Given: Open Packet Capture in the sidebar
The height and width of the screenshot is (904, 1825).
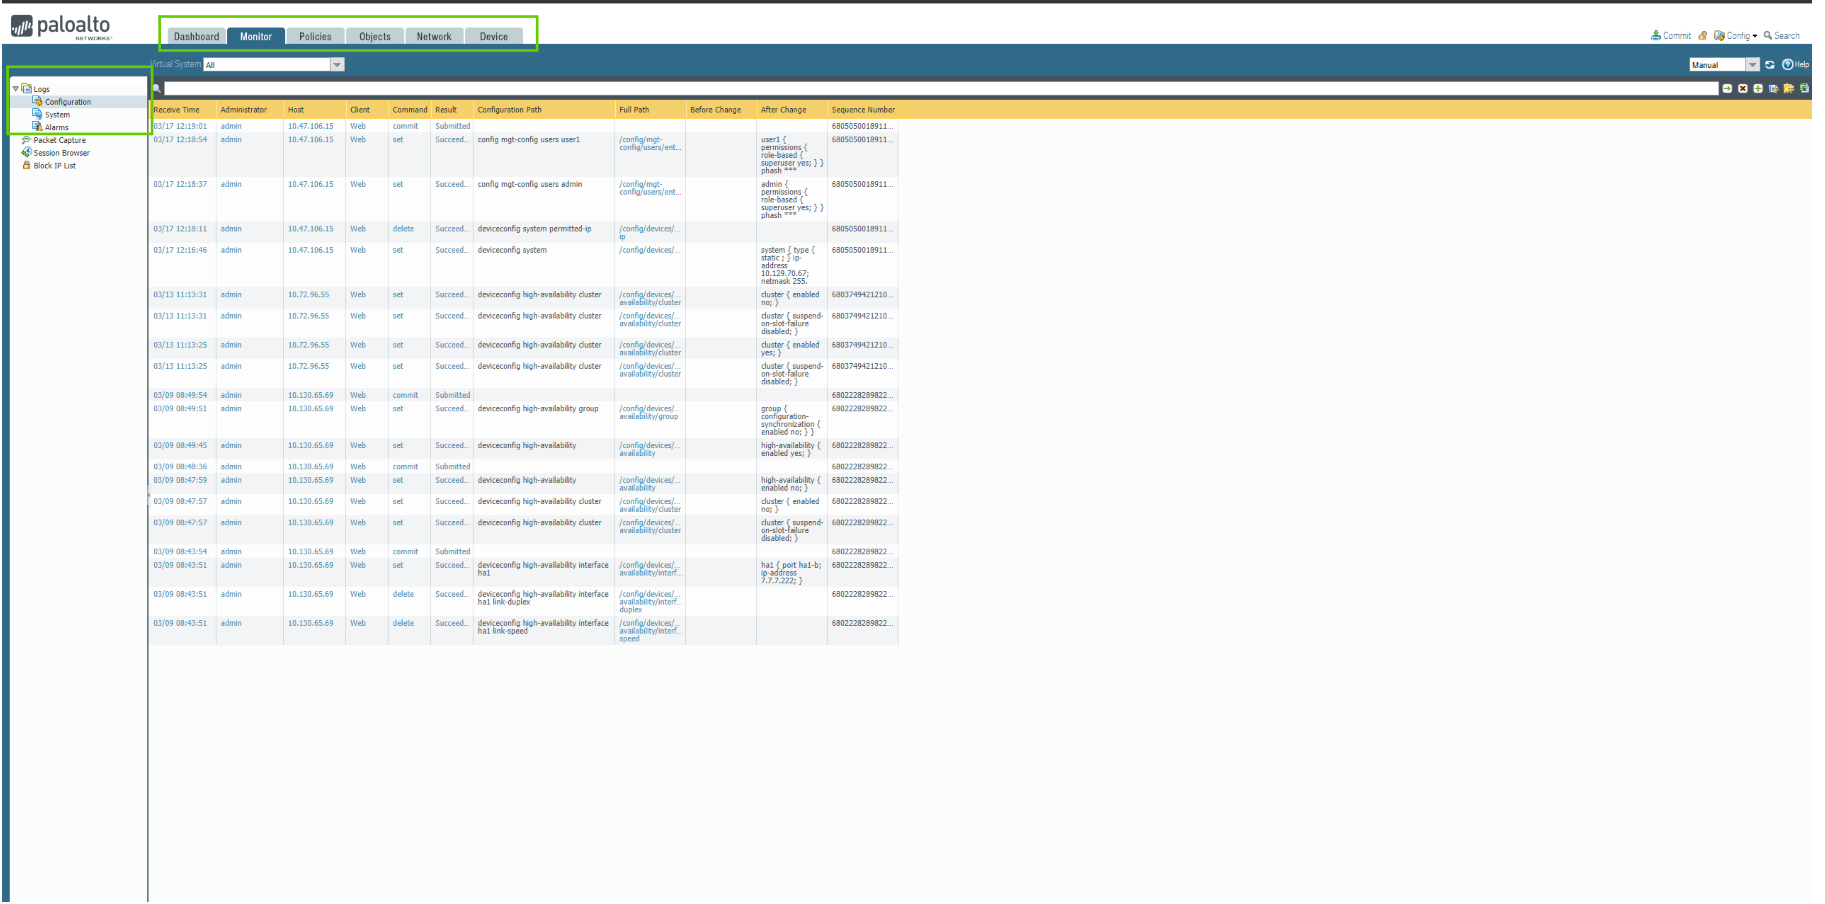Looking at the screenshot, I should [x=60, y=140].
